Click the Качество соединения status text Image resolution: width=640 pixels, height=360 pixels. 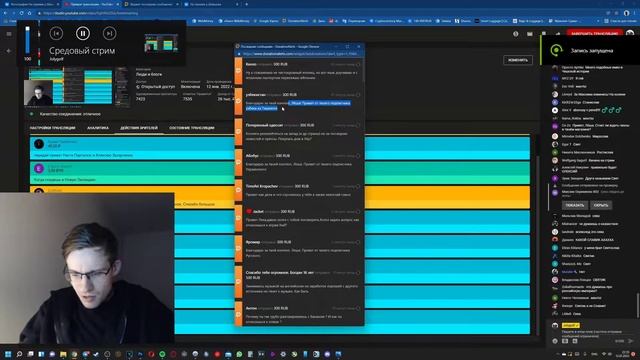pos(70,114)
